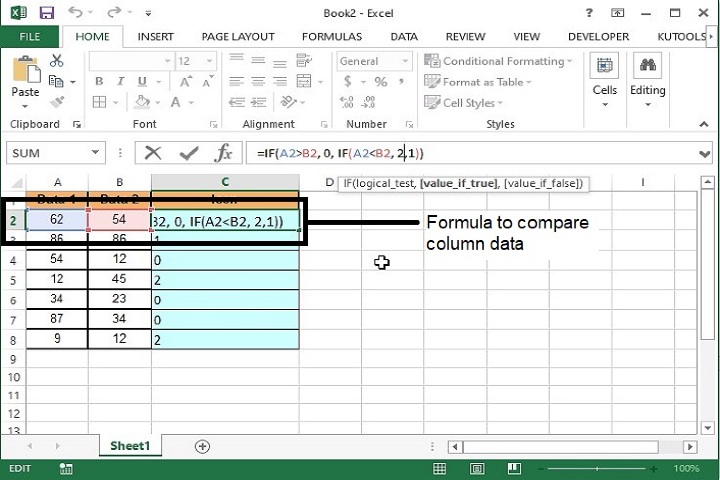Click the Accounting Number Format dollar icon

coord(348,82)
